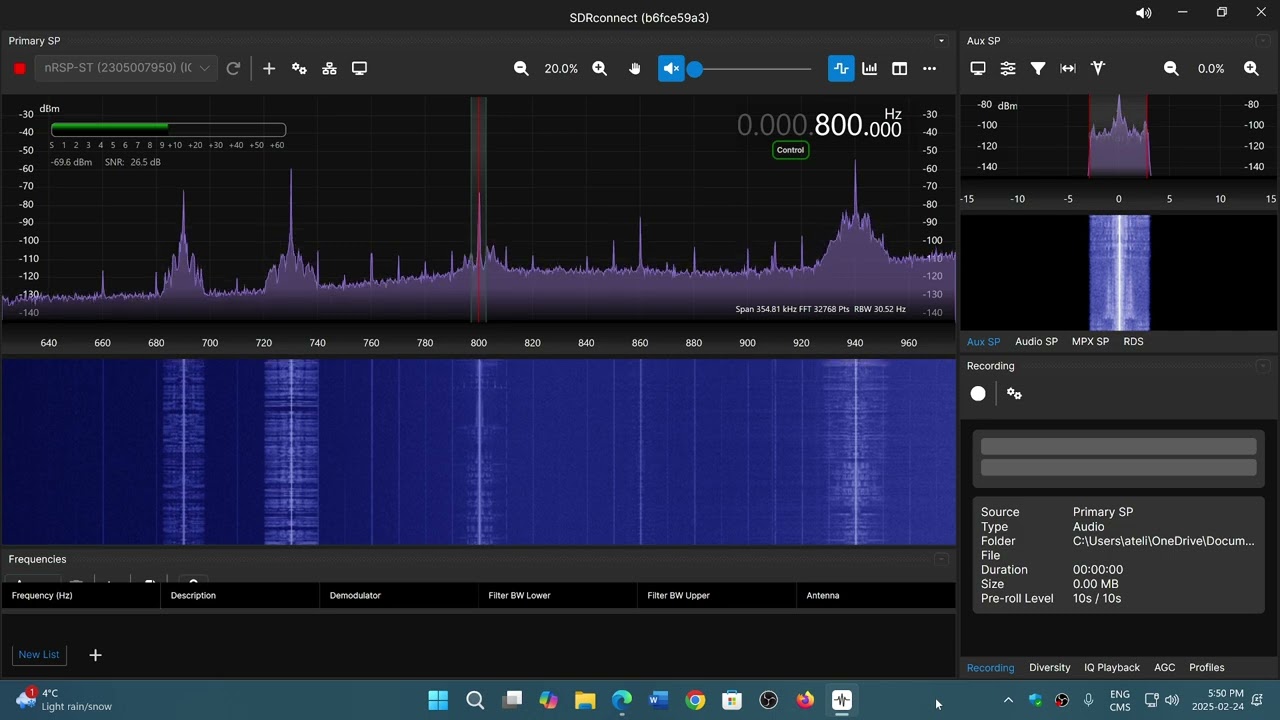Click the SDRconnect taskbar icon
Screen dimensions: 1280x720
coord(842,700)
